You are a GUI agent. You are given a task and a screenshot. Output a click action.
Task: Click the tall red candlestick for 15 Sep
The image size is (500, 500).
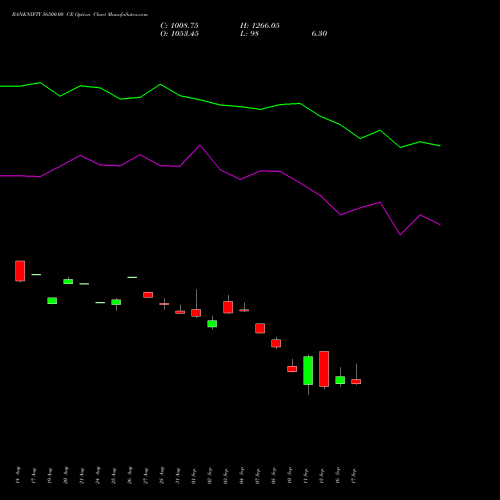(x=324, y=369)
